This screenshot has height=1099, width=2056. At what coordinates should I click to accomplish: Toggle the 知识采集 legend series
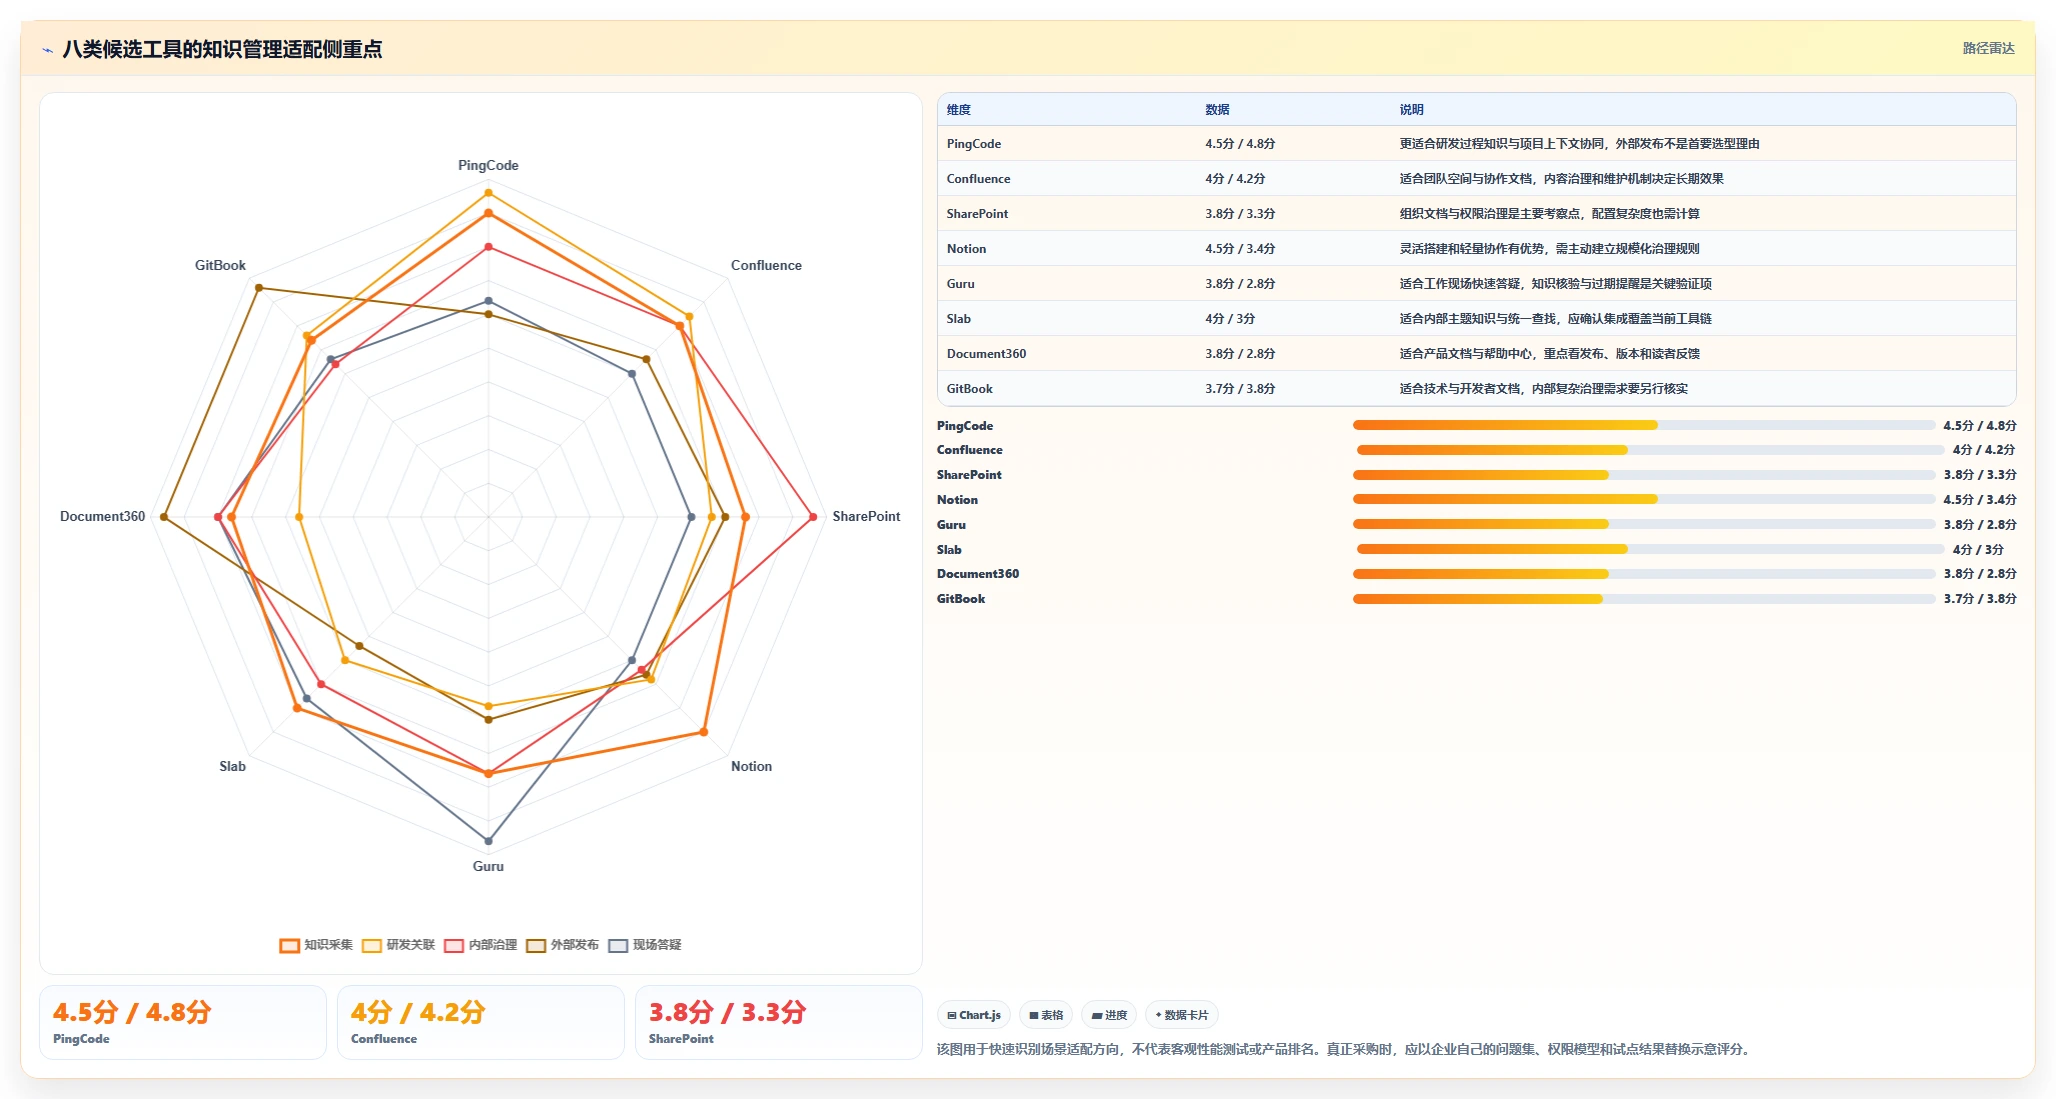[x=316, y=945]
